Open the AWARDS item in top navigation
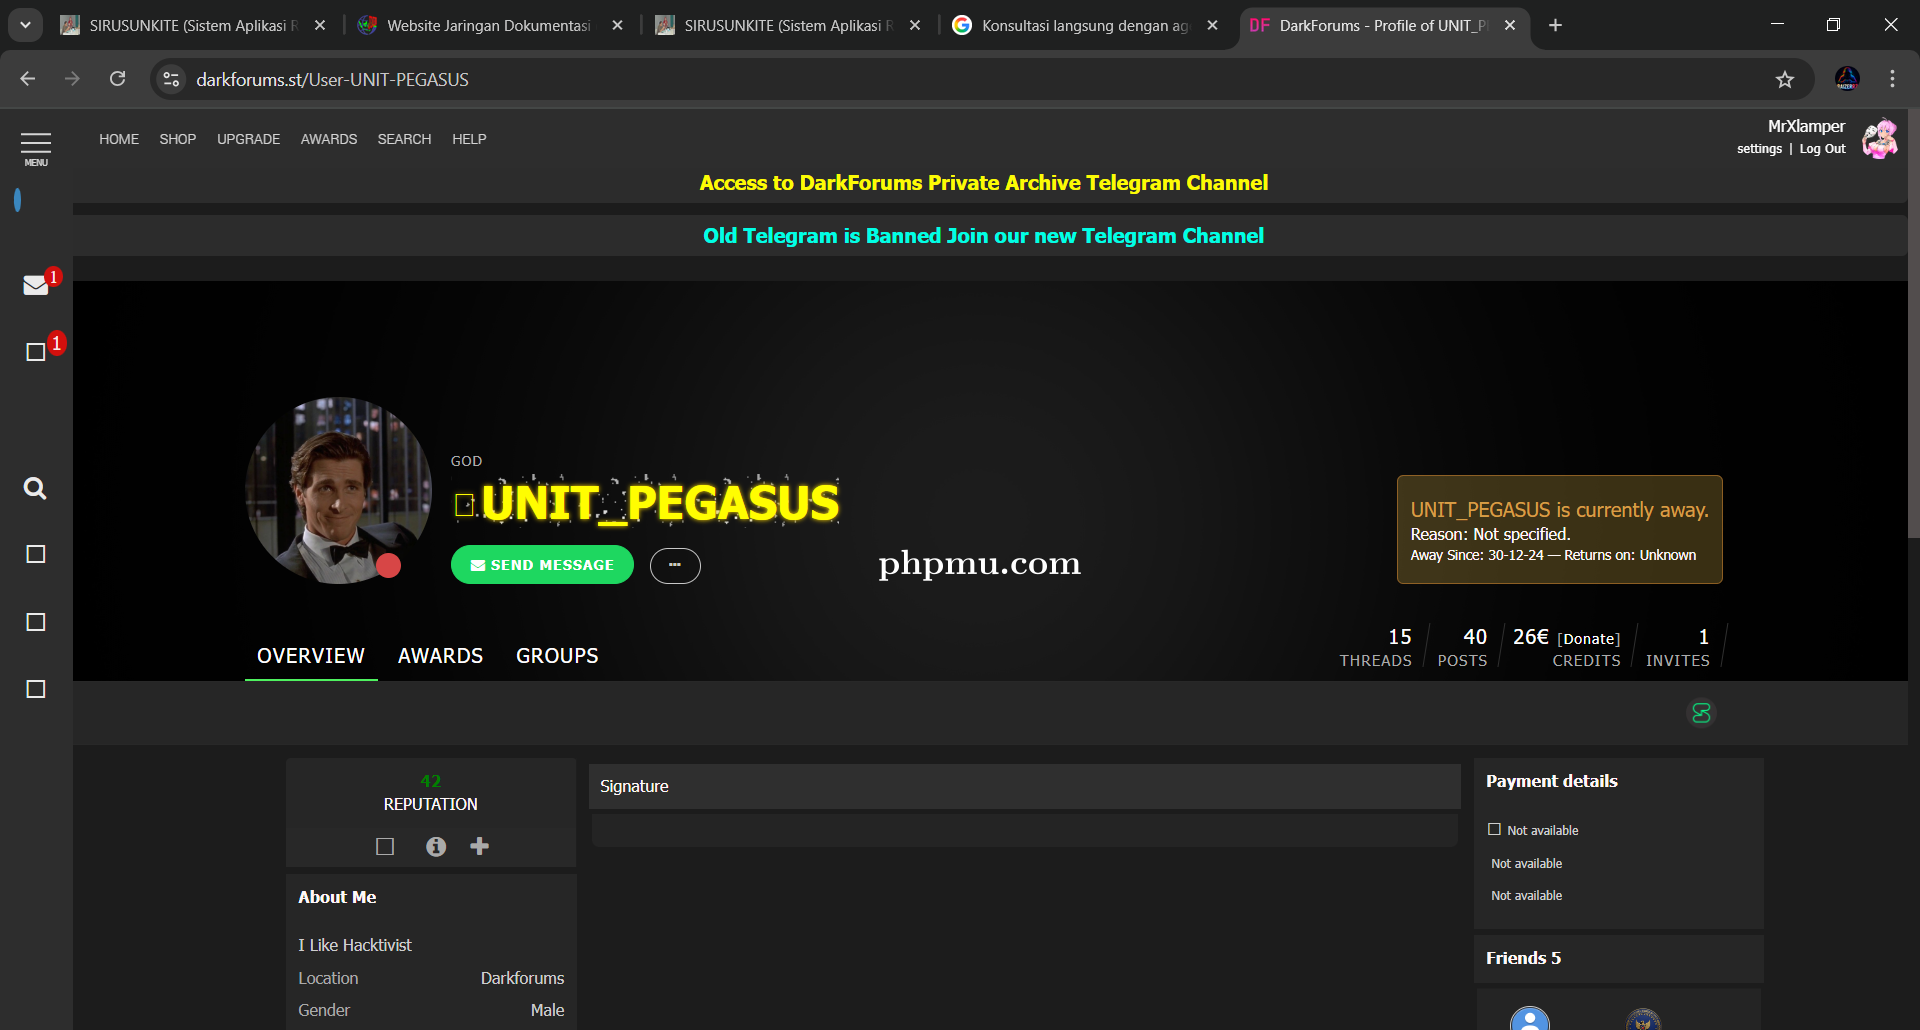The height and width of the screenshot is (1030, 1920). coord(329,139)
